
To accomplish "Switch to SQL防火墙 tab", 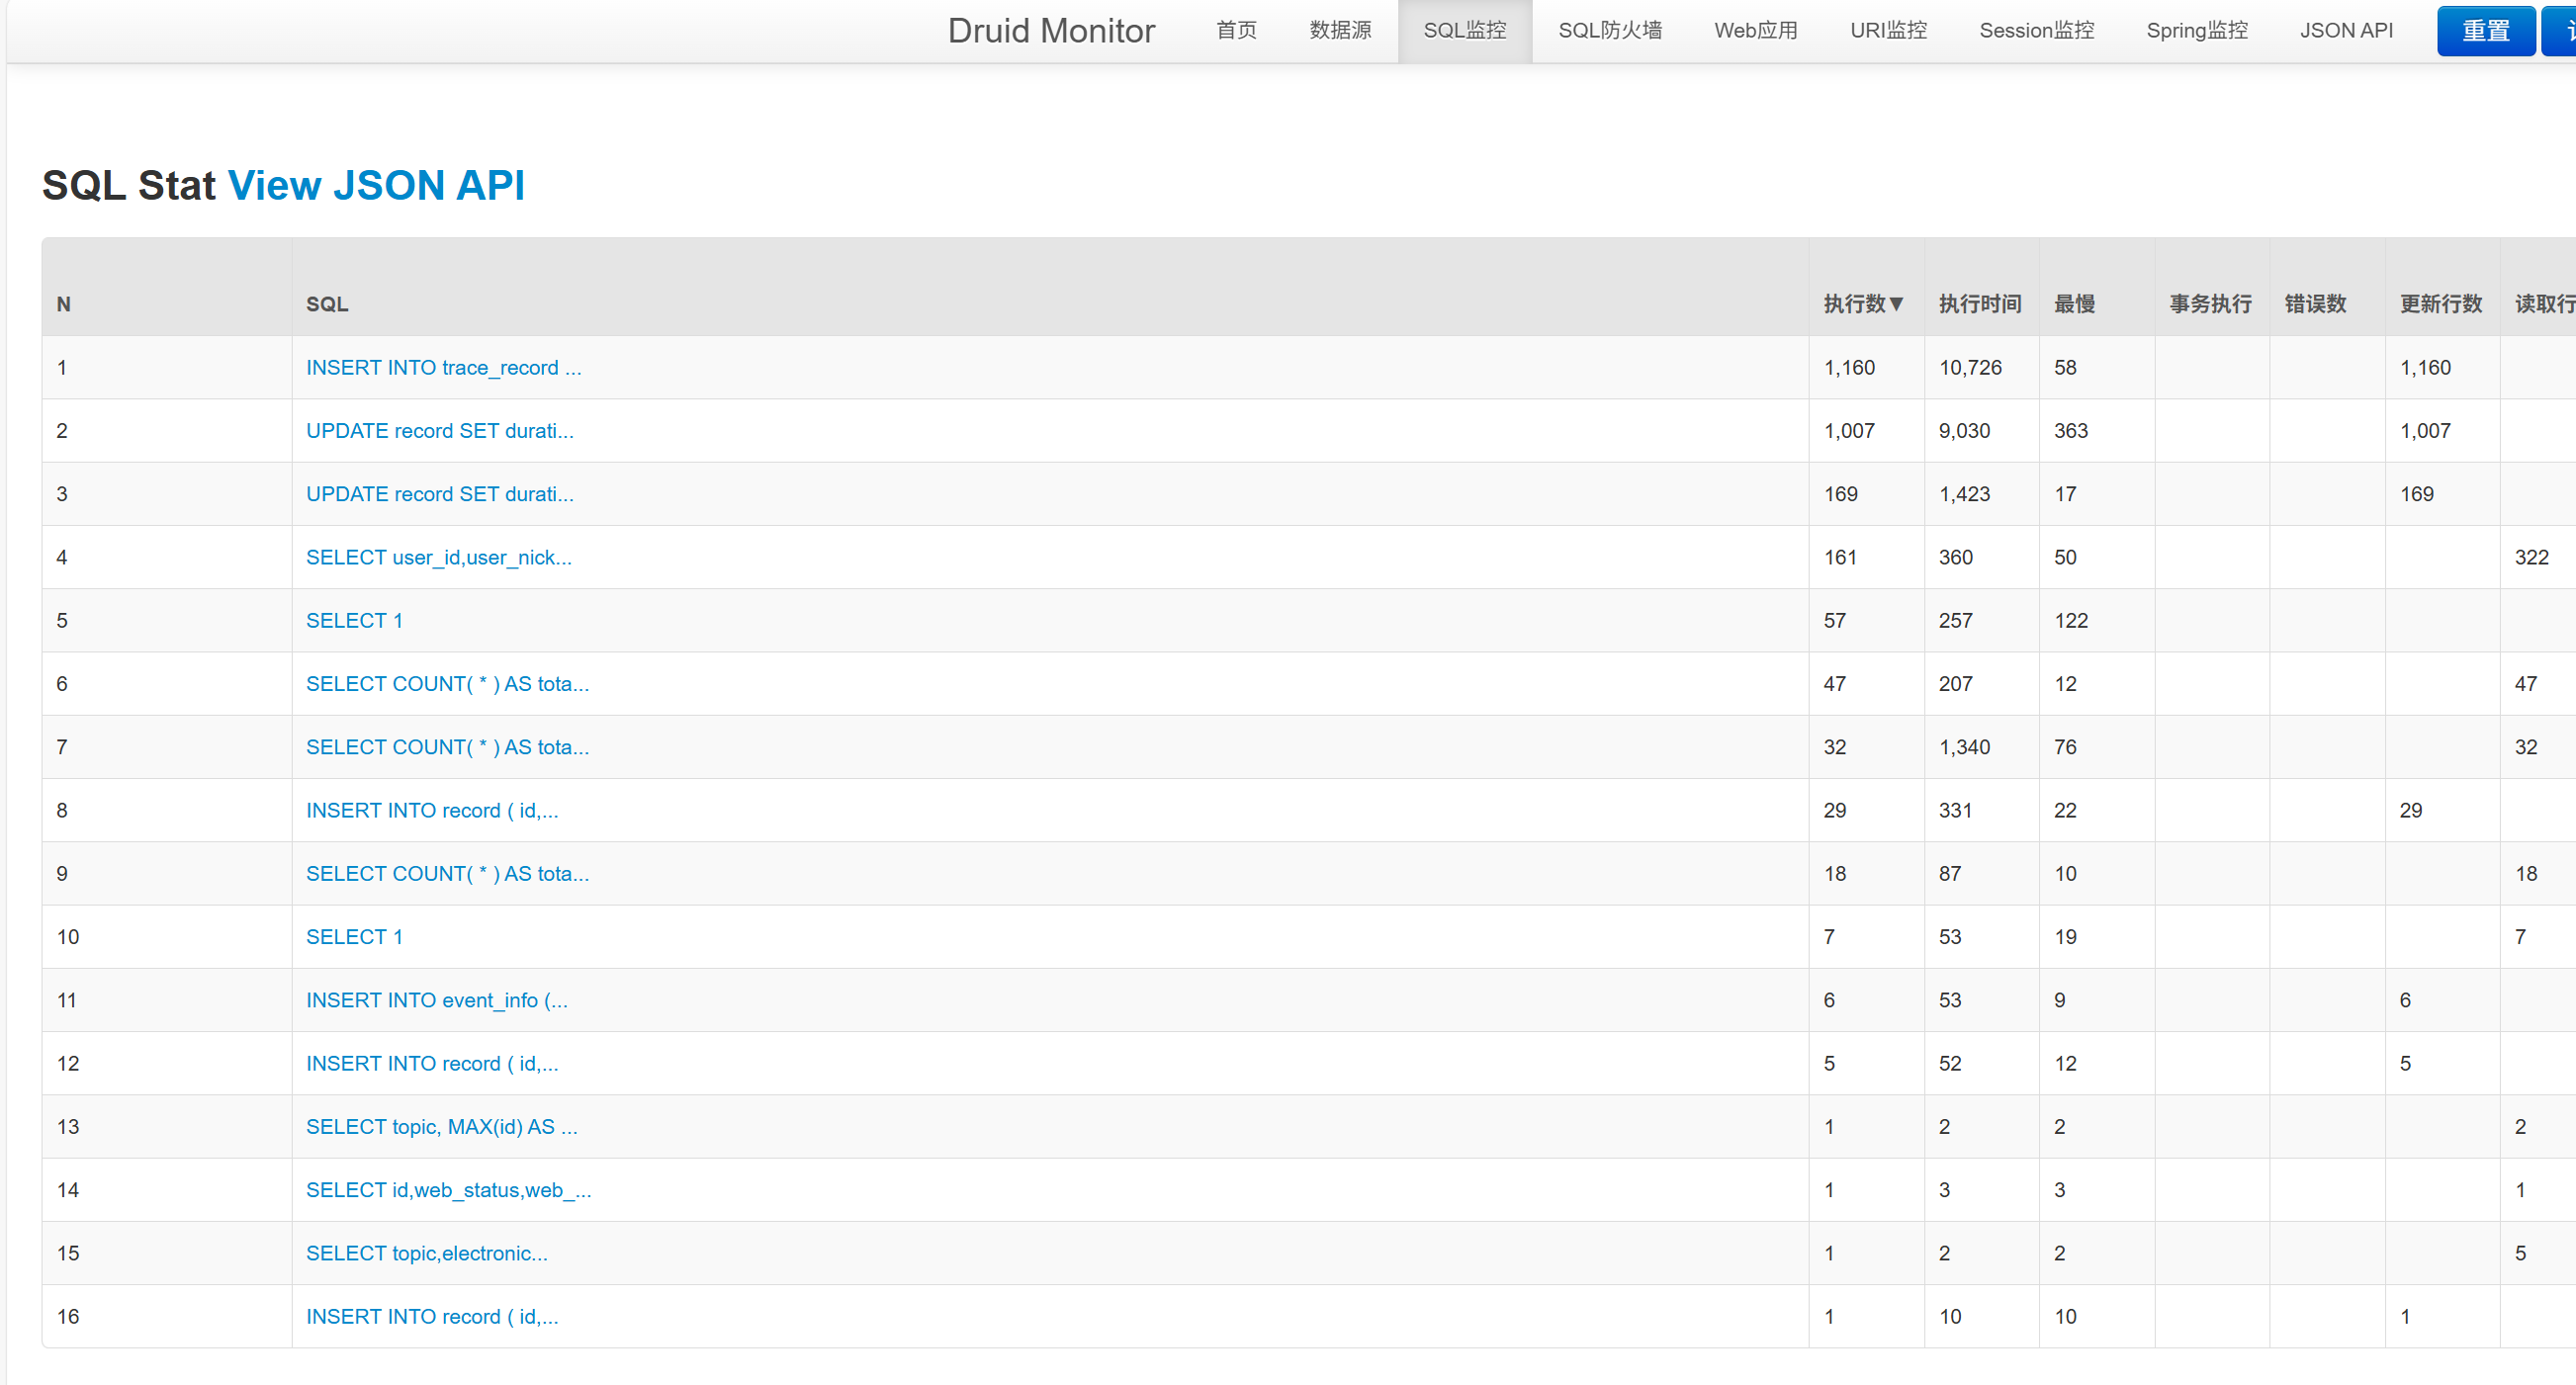I will [1609, 31].
